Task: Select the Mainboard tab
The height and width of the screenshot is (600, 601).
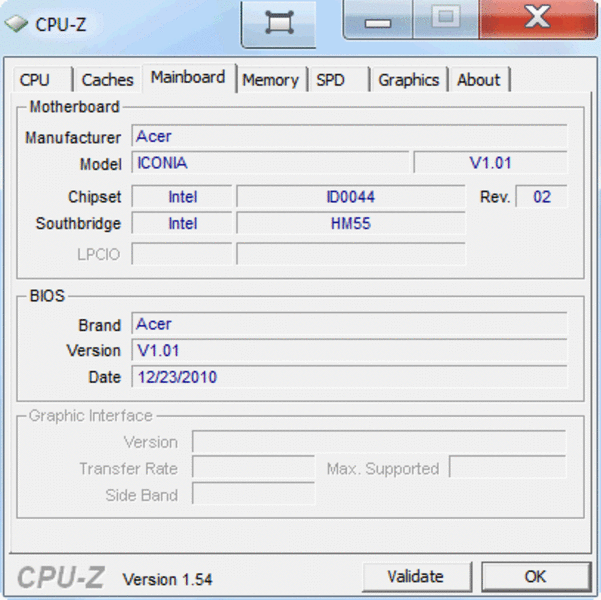Action: [x=189, y=78]
